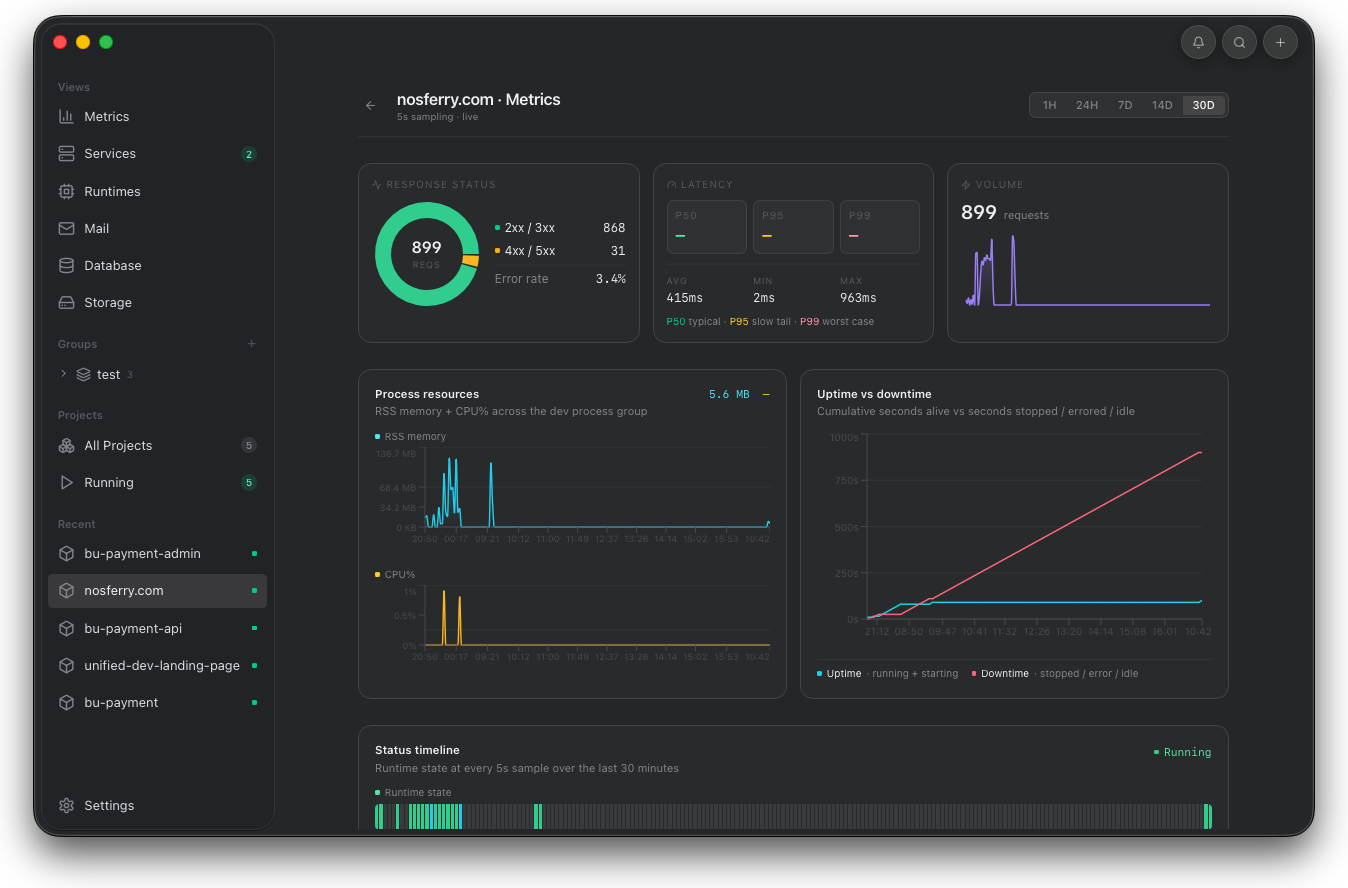
Task: Click the Services badge count 2
Action: point(249,154)
